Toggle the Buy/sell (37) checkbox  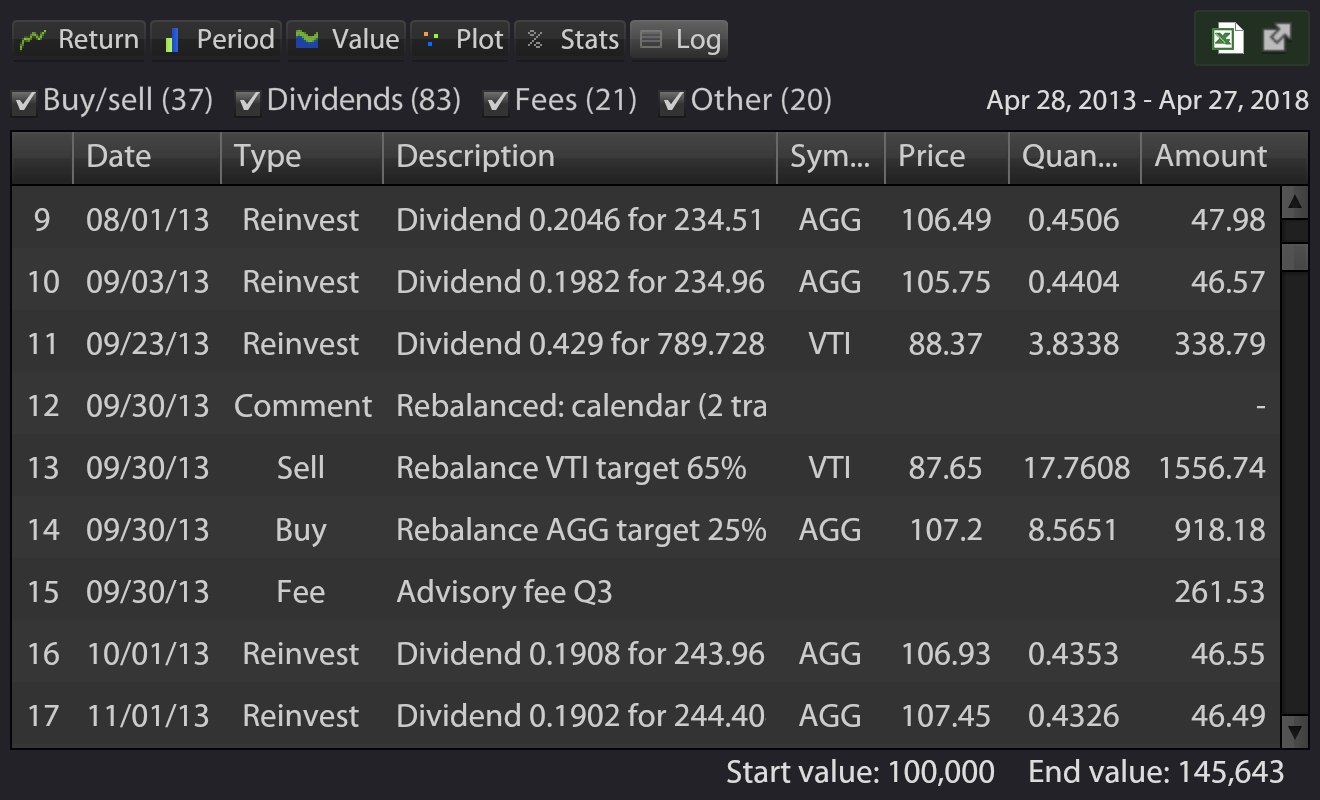click(x=24, y=102)
